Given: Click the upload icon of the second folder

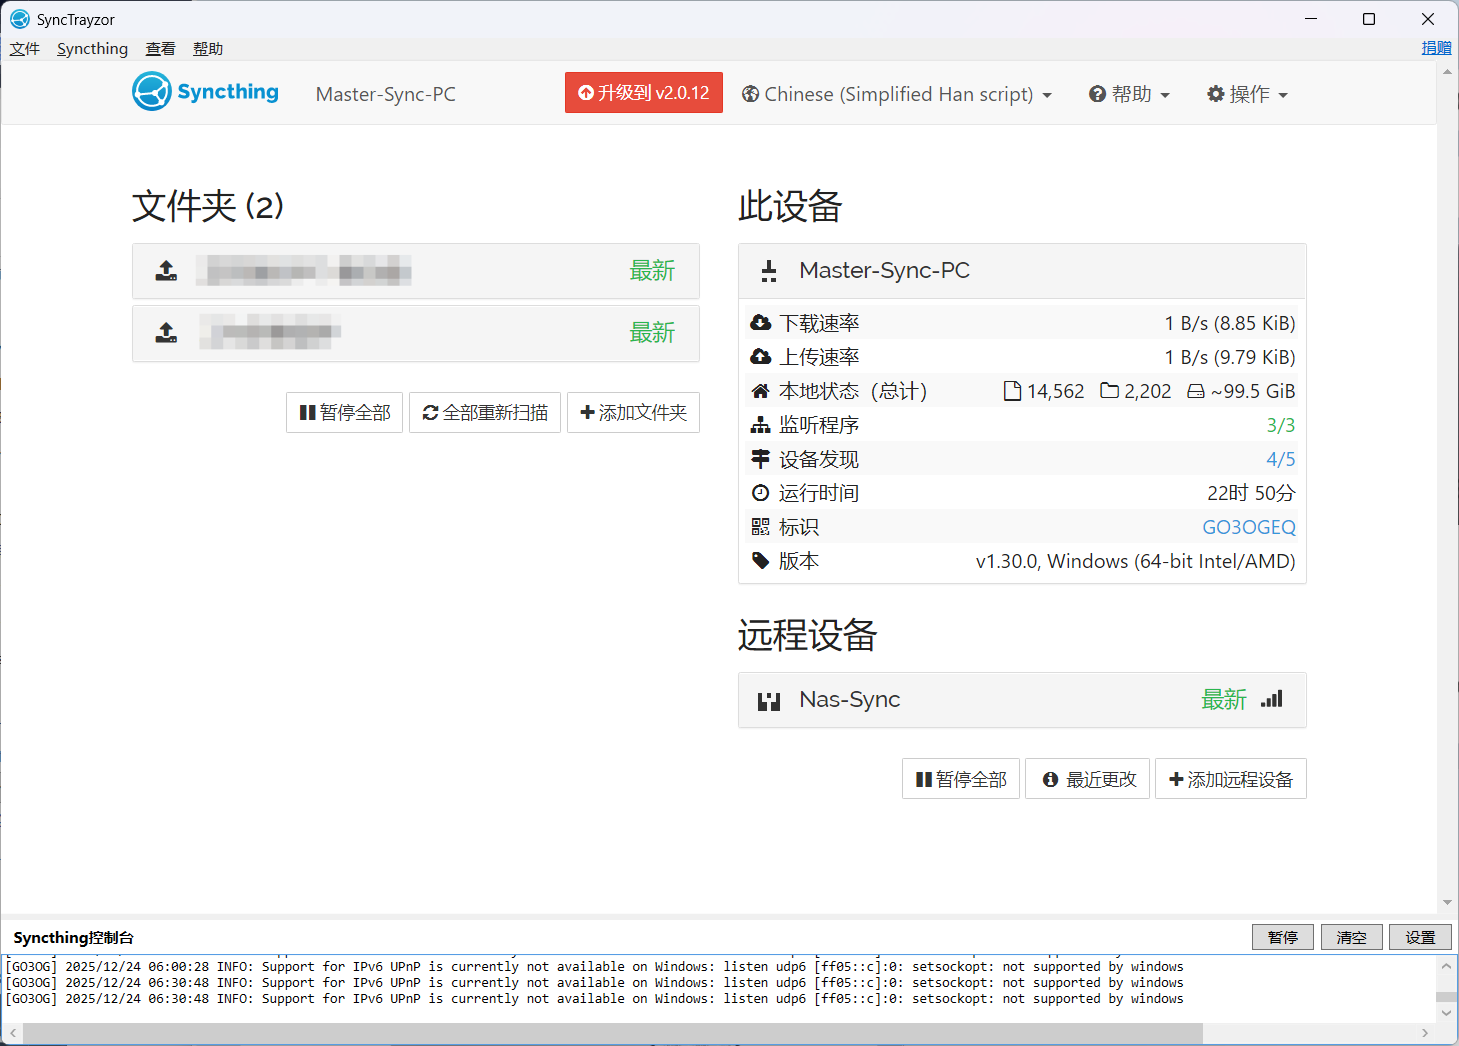Looking at the screenshot, I should 167,333.
